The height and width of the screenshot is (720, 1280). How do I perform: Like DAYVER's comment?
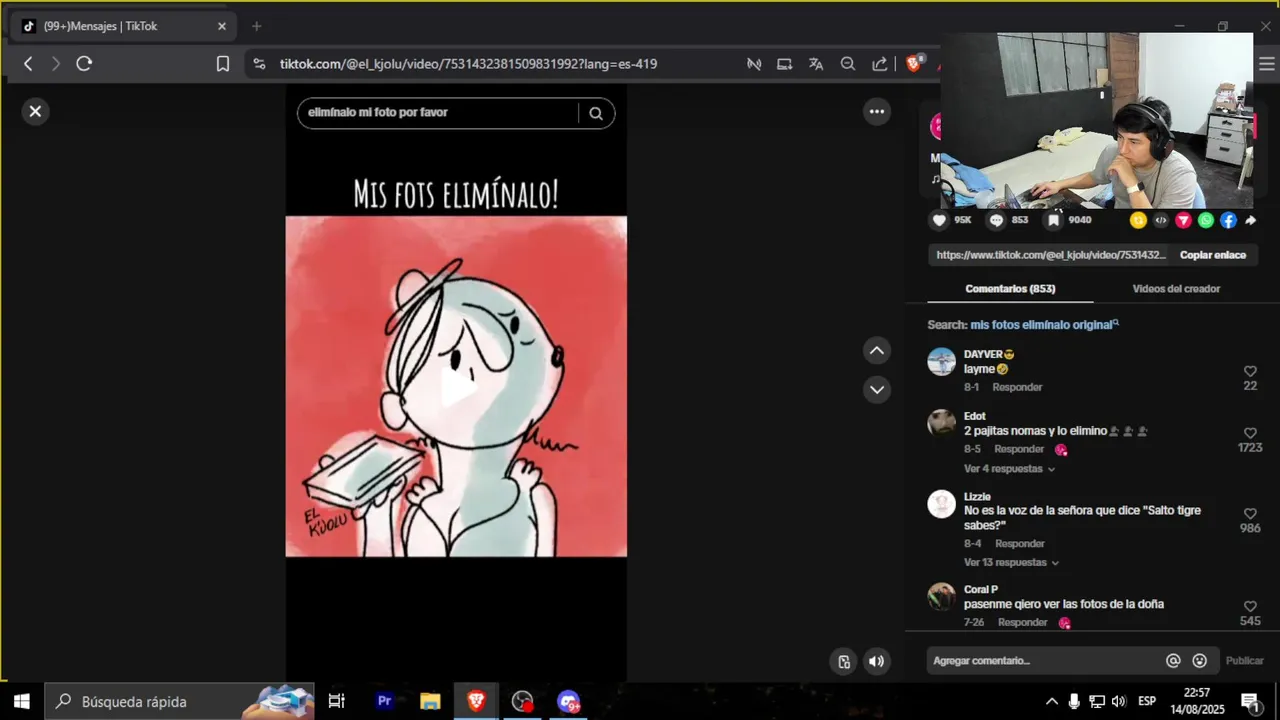(1250, 372)
